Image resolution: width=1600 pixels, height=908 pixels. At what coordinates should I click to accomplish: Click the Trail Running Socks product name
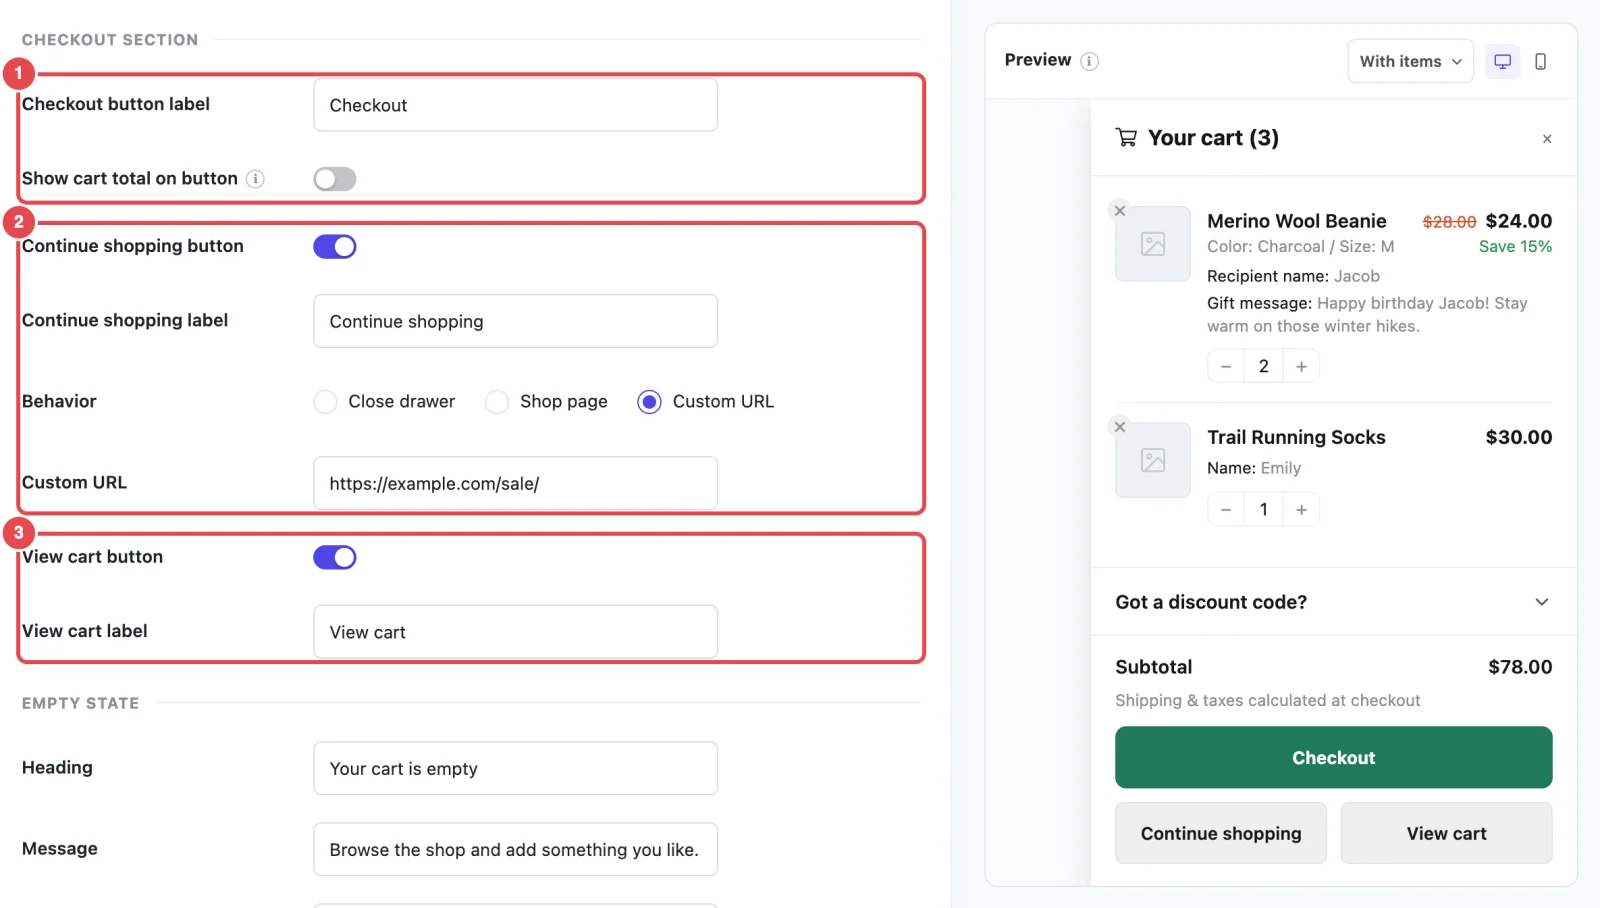(1296, 437)
